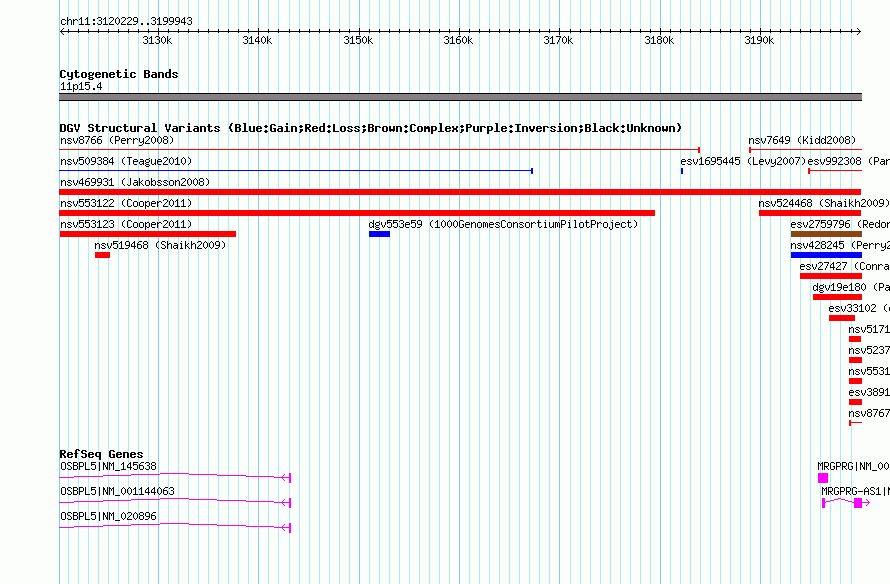
Task: Click the esv3891 variant label
Action: 869,392
